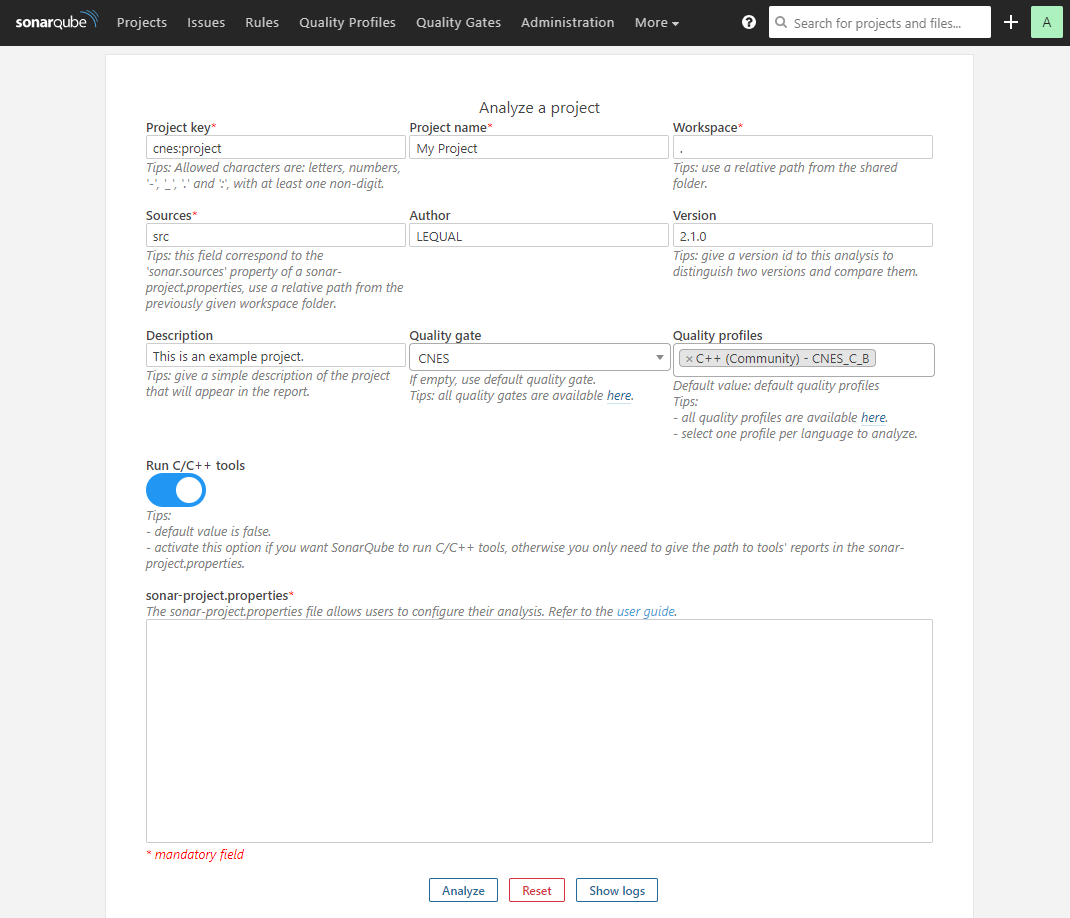The image size is (1070, 918).
Task: Navigate to Quality Gates
Action: pyautogui.click(x=459, y=23)
